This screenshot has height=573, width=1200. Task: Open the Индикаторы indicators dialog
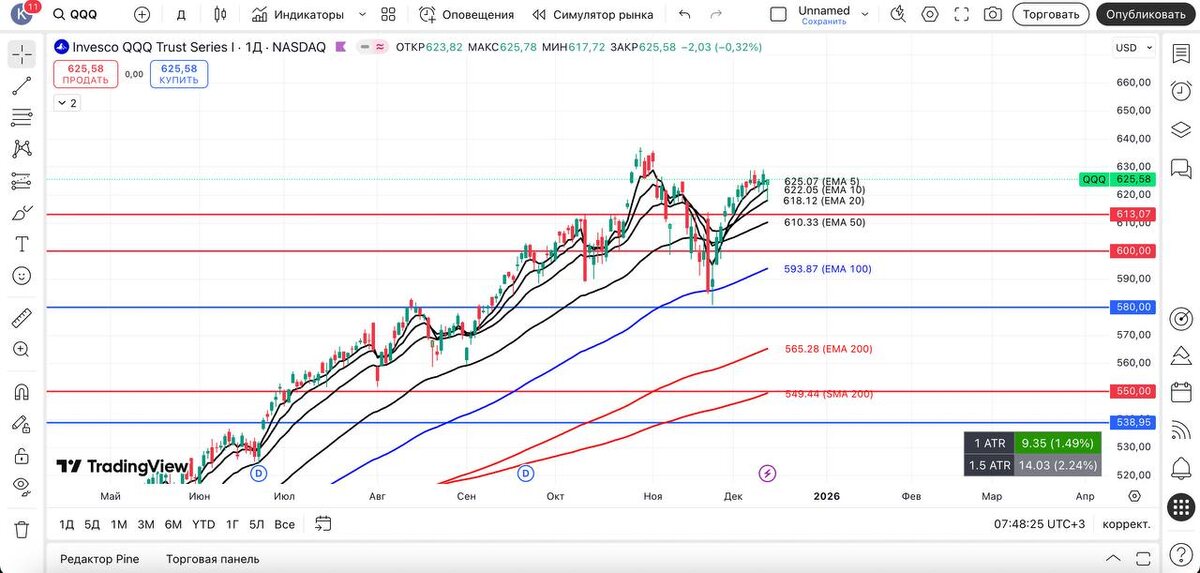point(298,15)
